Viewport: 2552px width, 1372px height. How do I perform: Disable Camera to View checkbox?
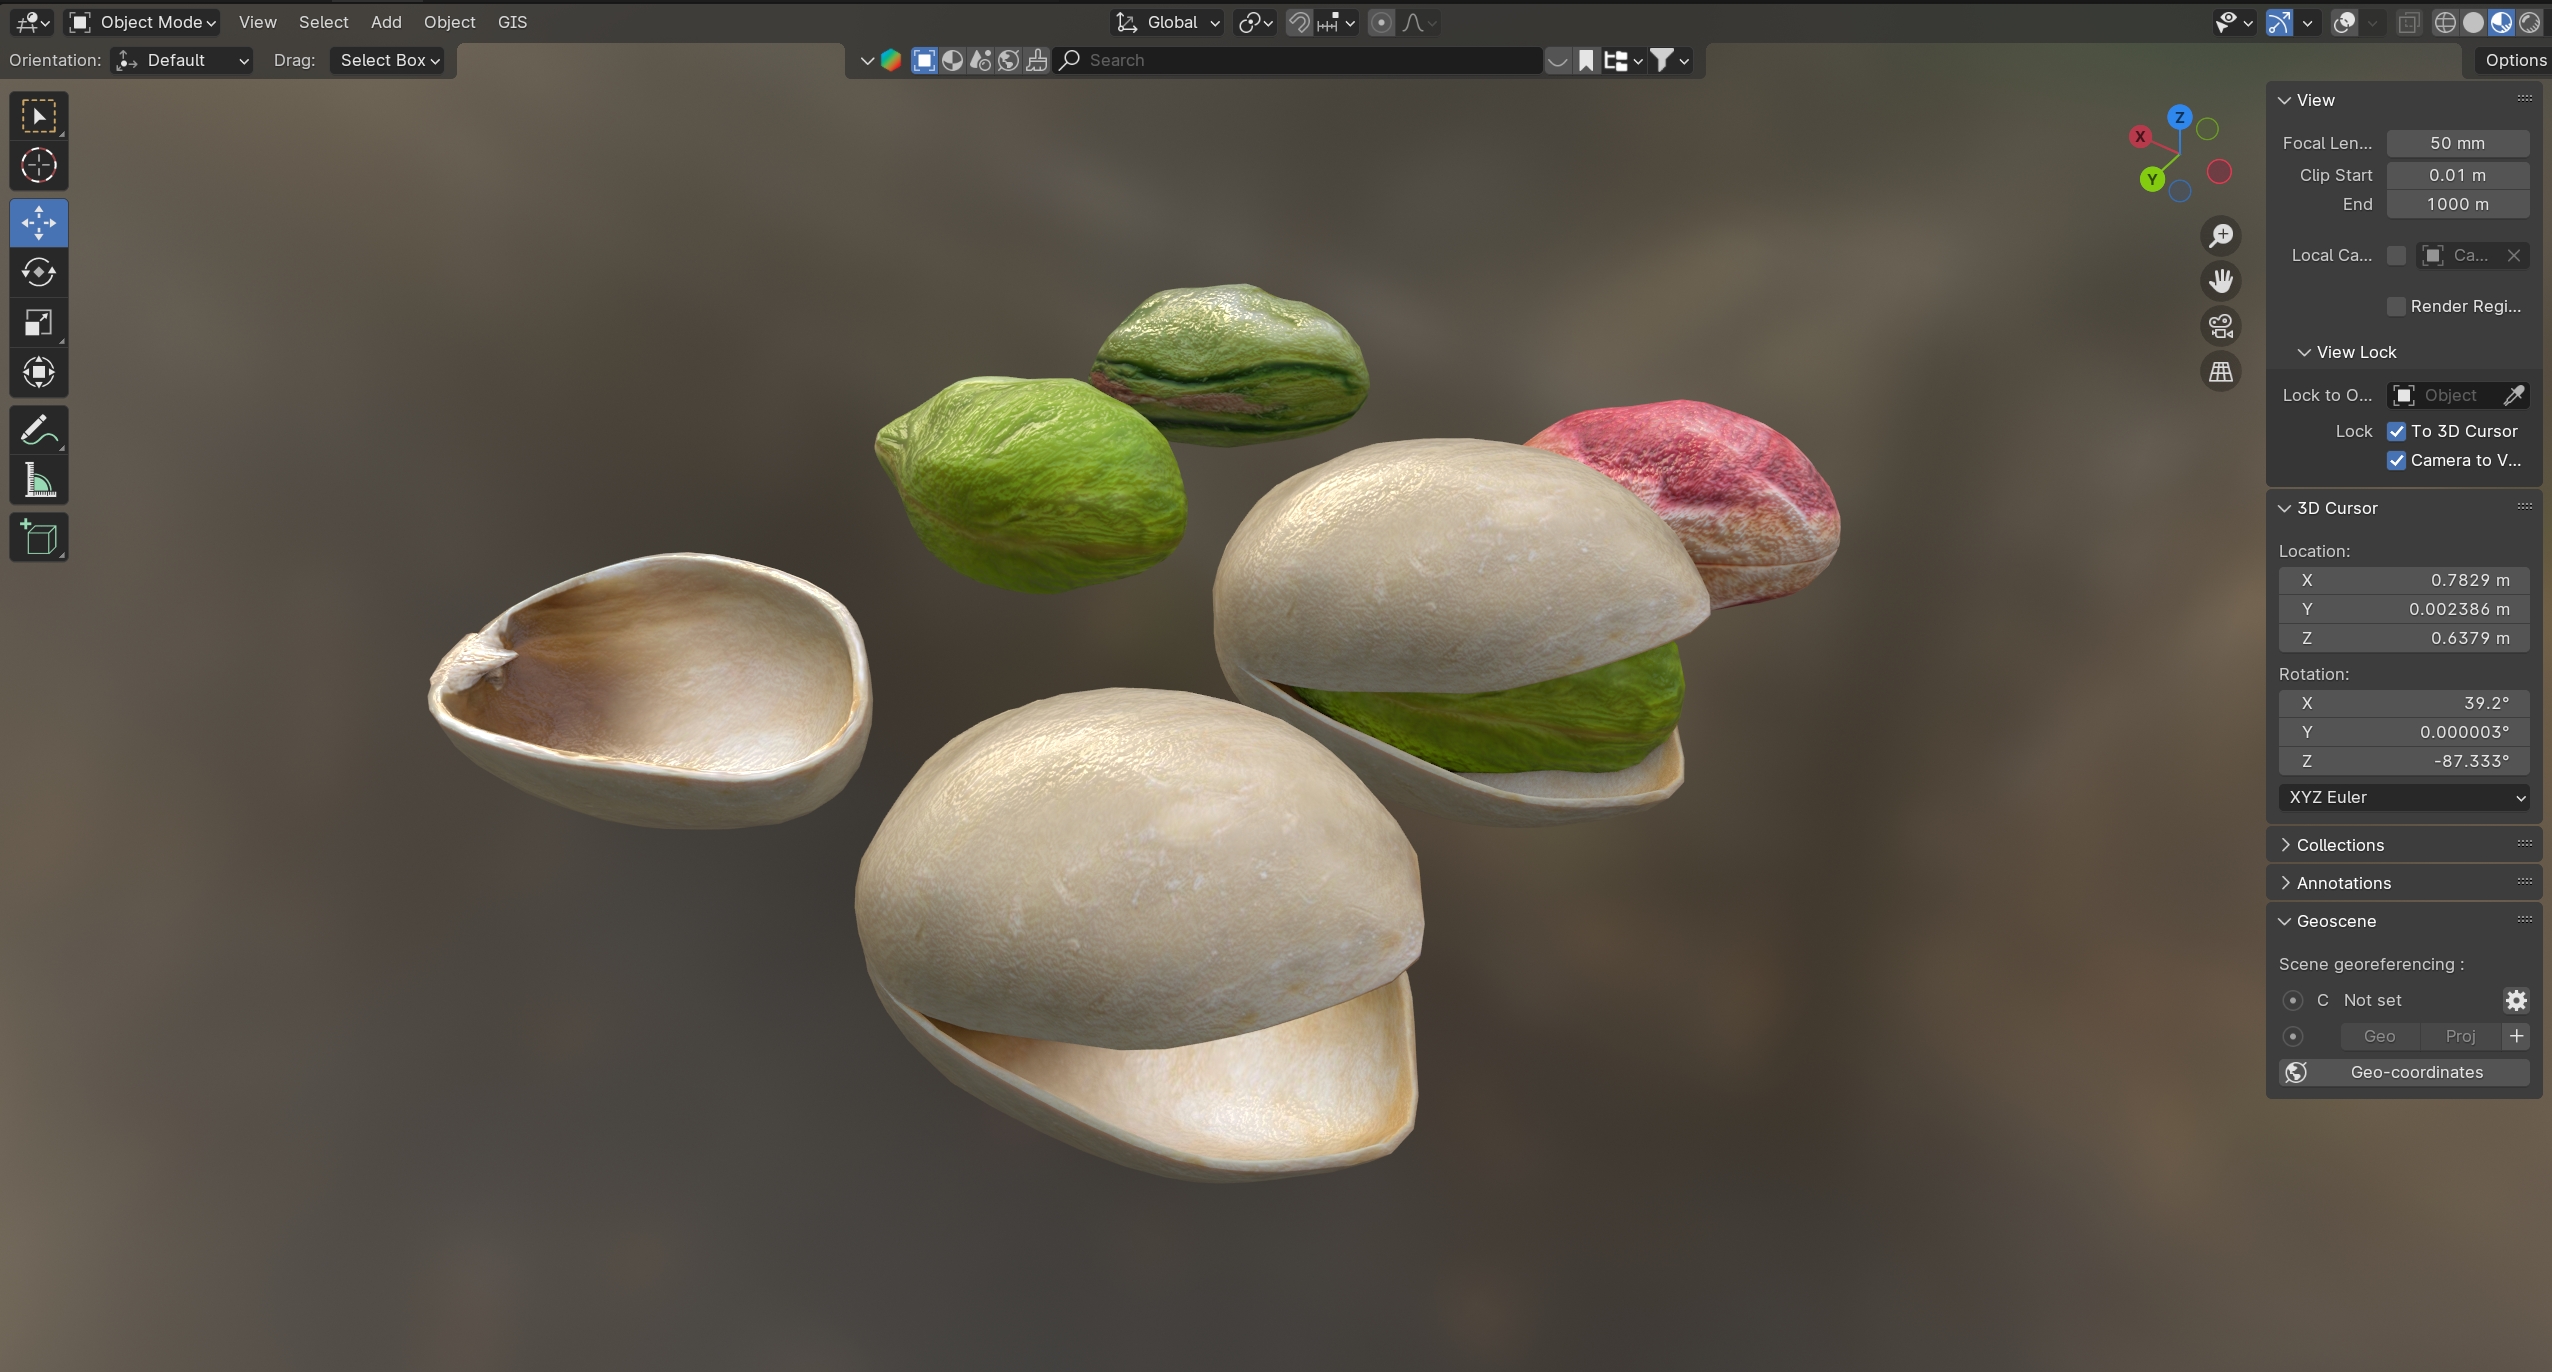(2396, 460)
